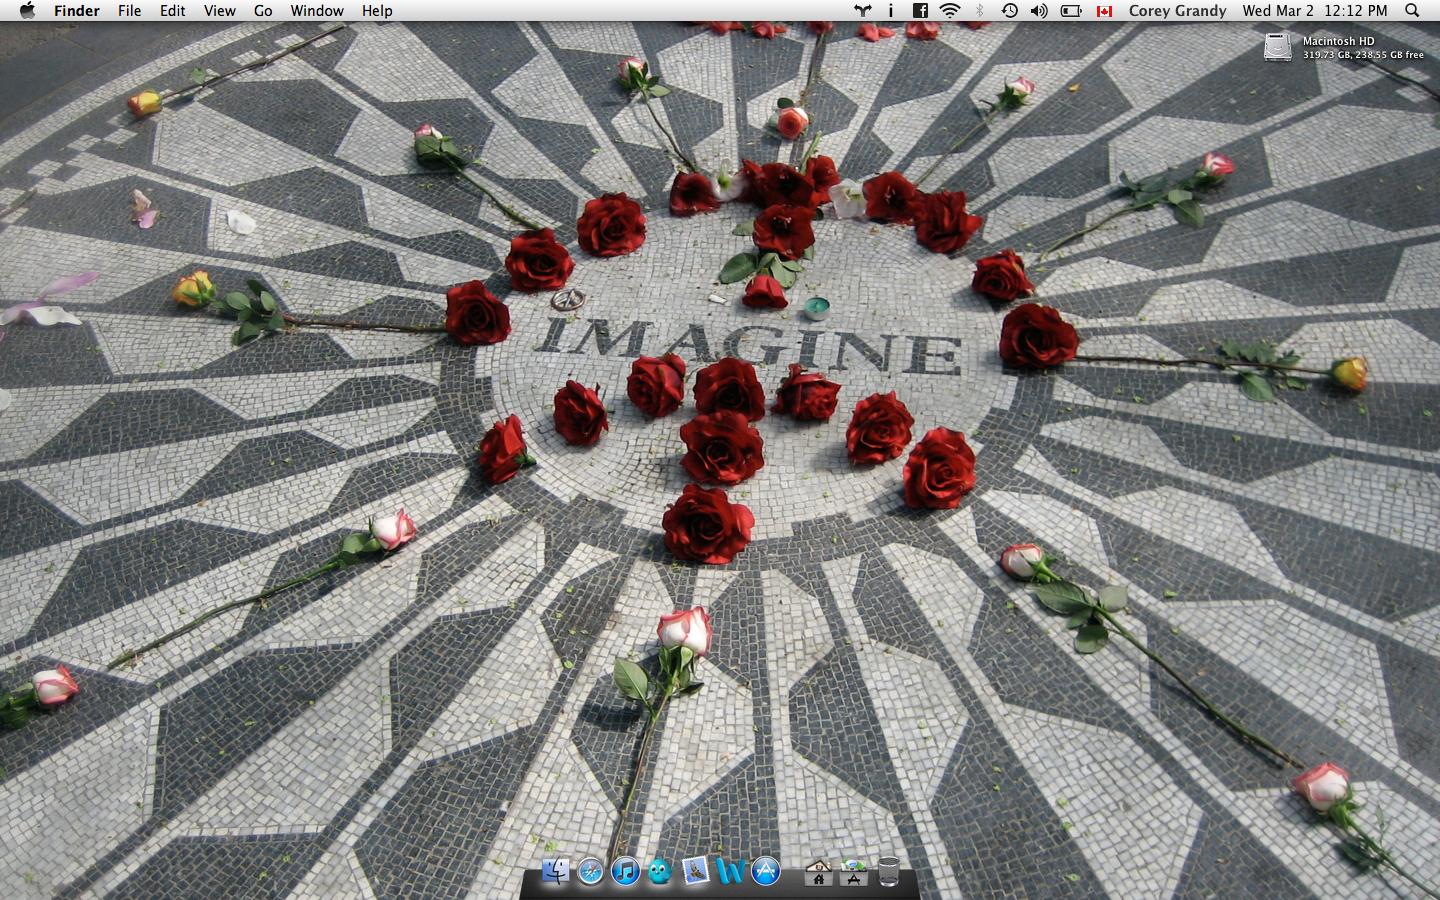Click the Wed Mar 2 12:12 PM clock
Viewport: 1440px width, 900px height.
click(1315, 10)
